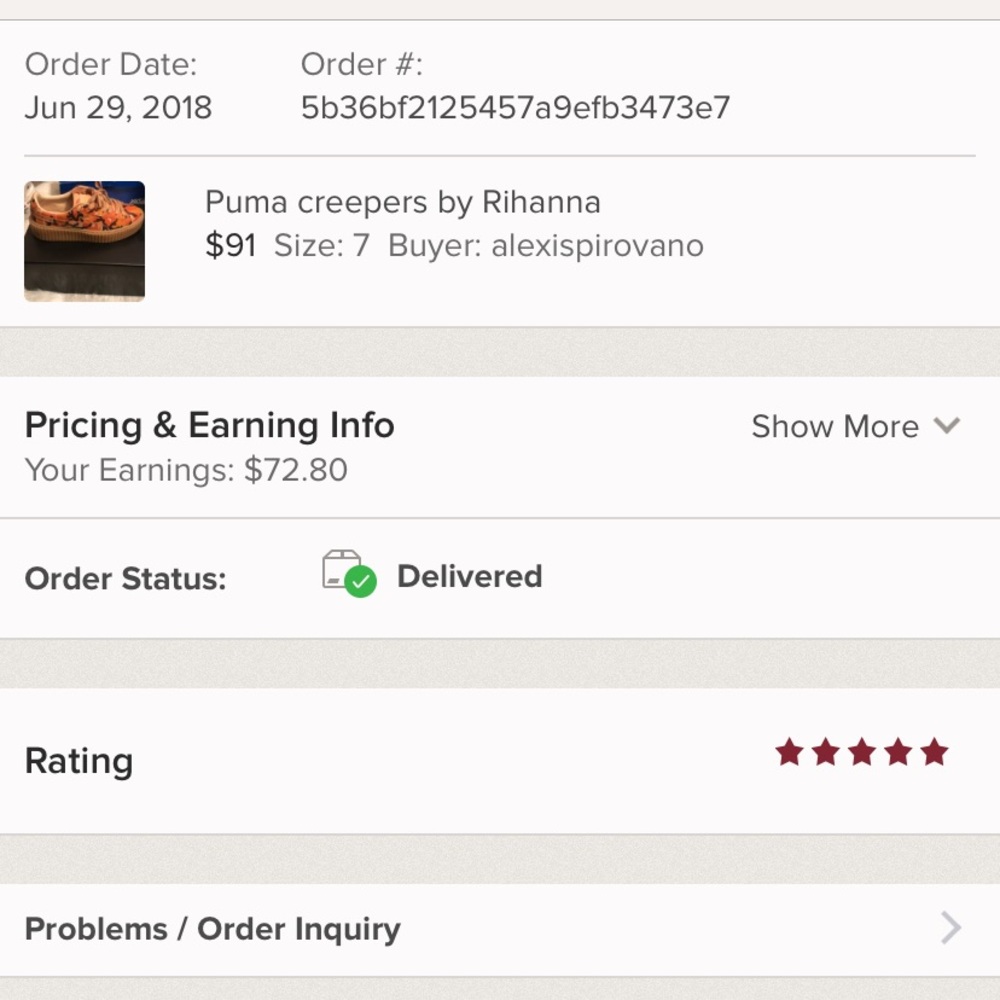
Task: Open Problems / Order Inquiry
Action: tap(212, 928)
